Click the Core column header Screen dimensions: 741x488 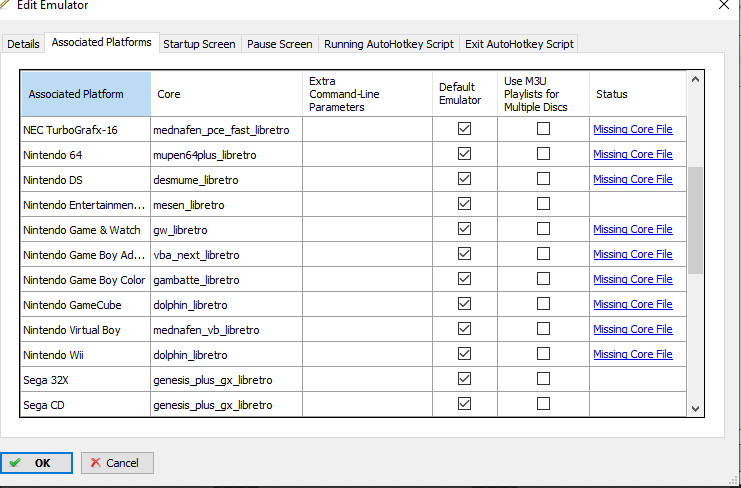[227, 94]
